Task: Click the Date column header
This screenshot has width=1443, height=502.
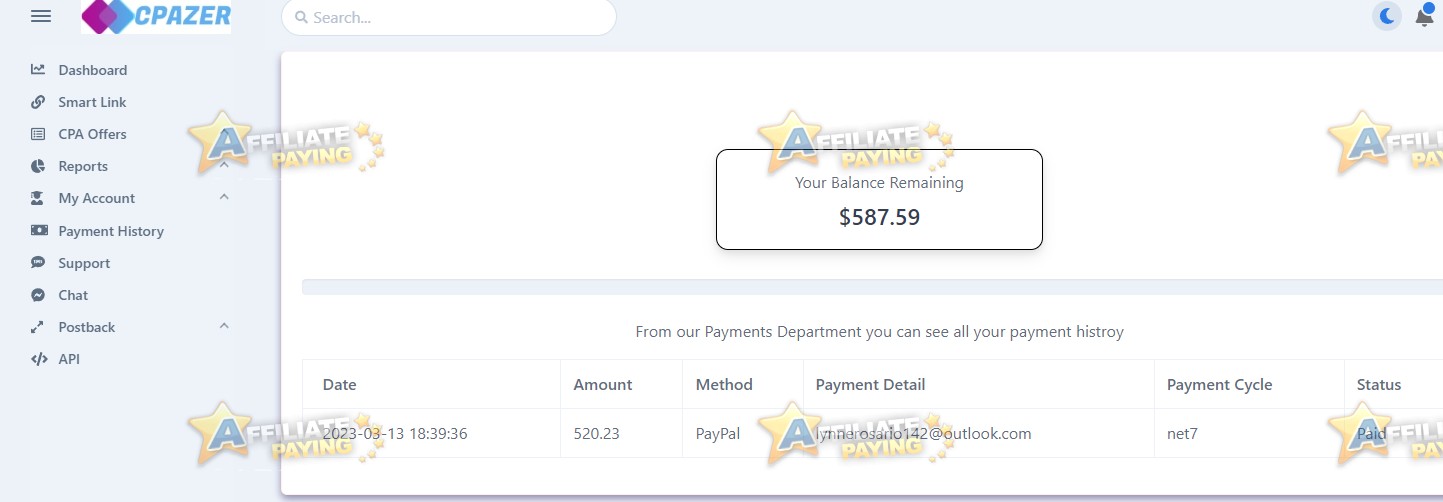Action: pos(339,384)
